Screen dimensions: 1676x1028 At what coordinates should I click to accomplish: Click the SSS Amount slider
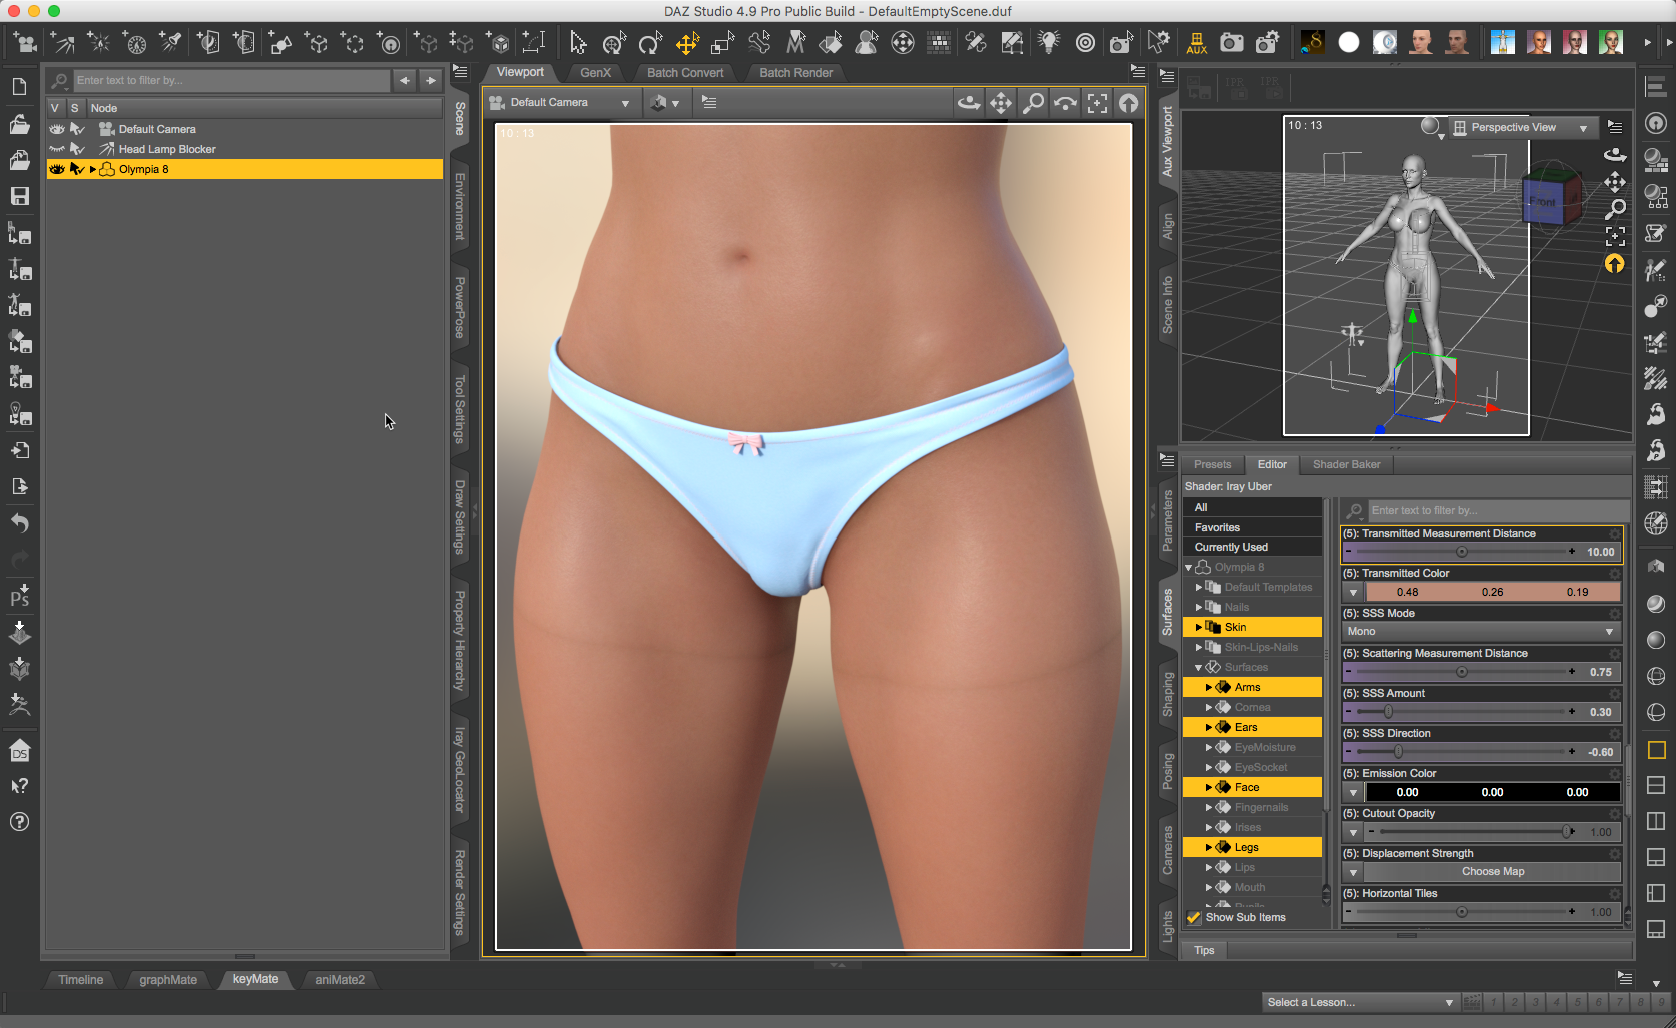point(1460,712)
